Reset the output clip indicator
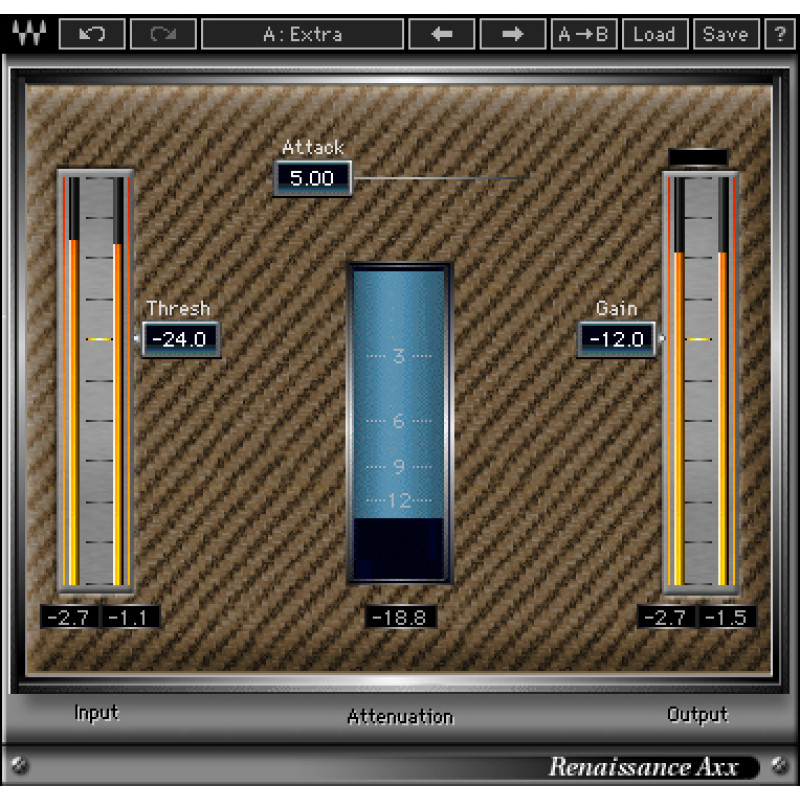This screenshot has width=800, height=800. point(698,157)
